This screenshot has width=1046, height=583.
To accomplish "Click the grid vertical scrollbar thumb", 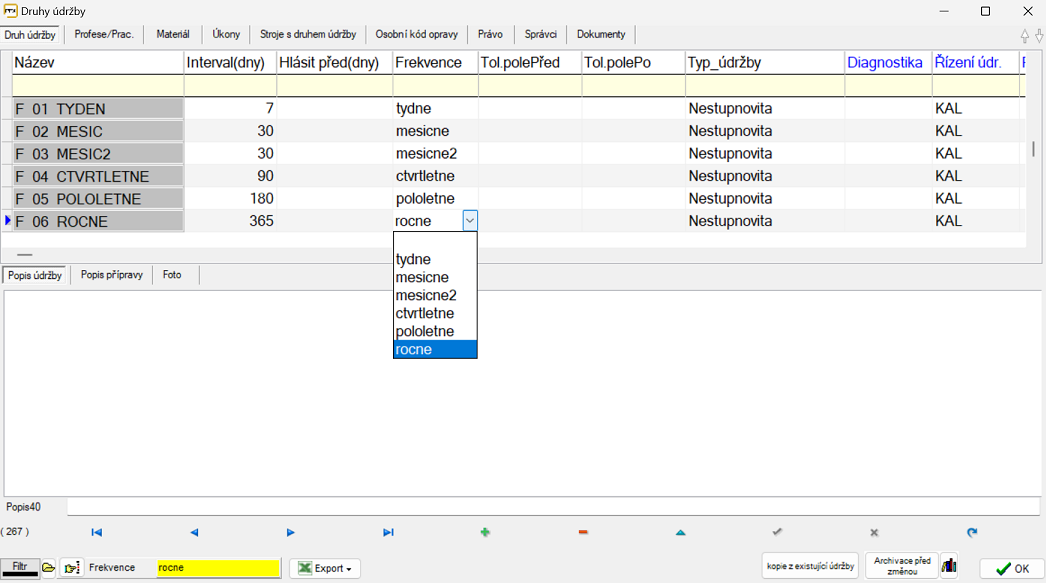I will click(x=1033, y=149).
